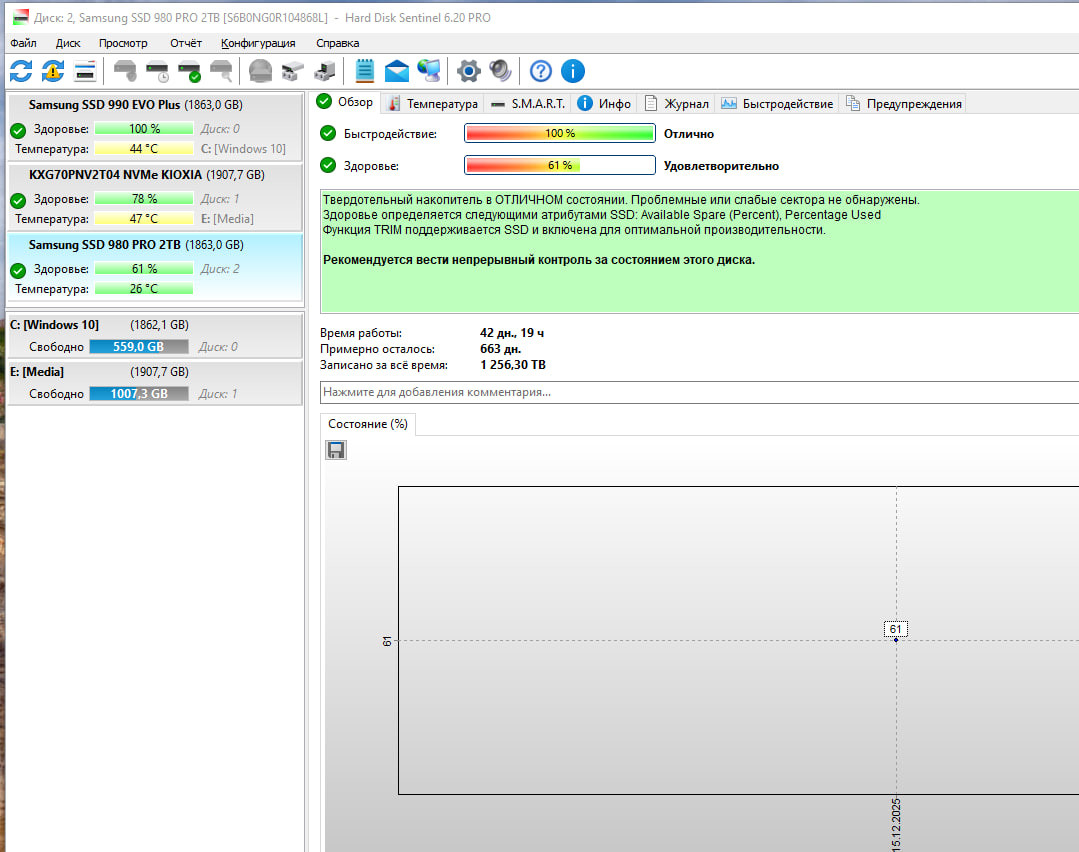Screen dimensions: 1079x852
Task: Open the Отчёт menu
Action: coord(186,43)
